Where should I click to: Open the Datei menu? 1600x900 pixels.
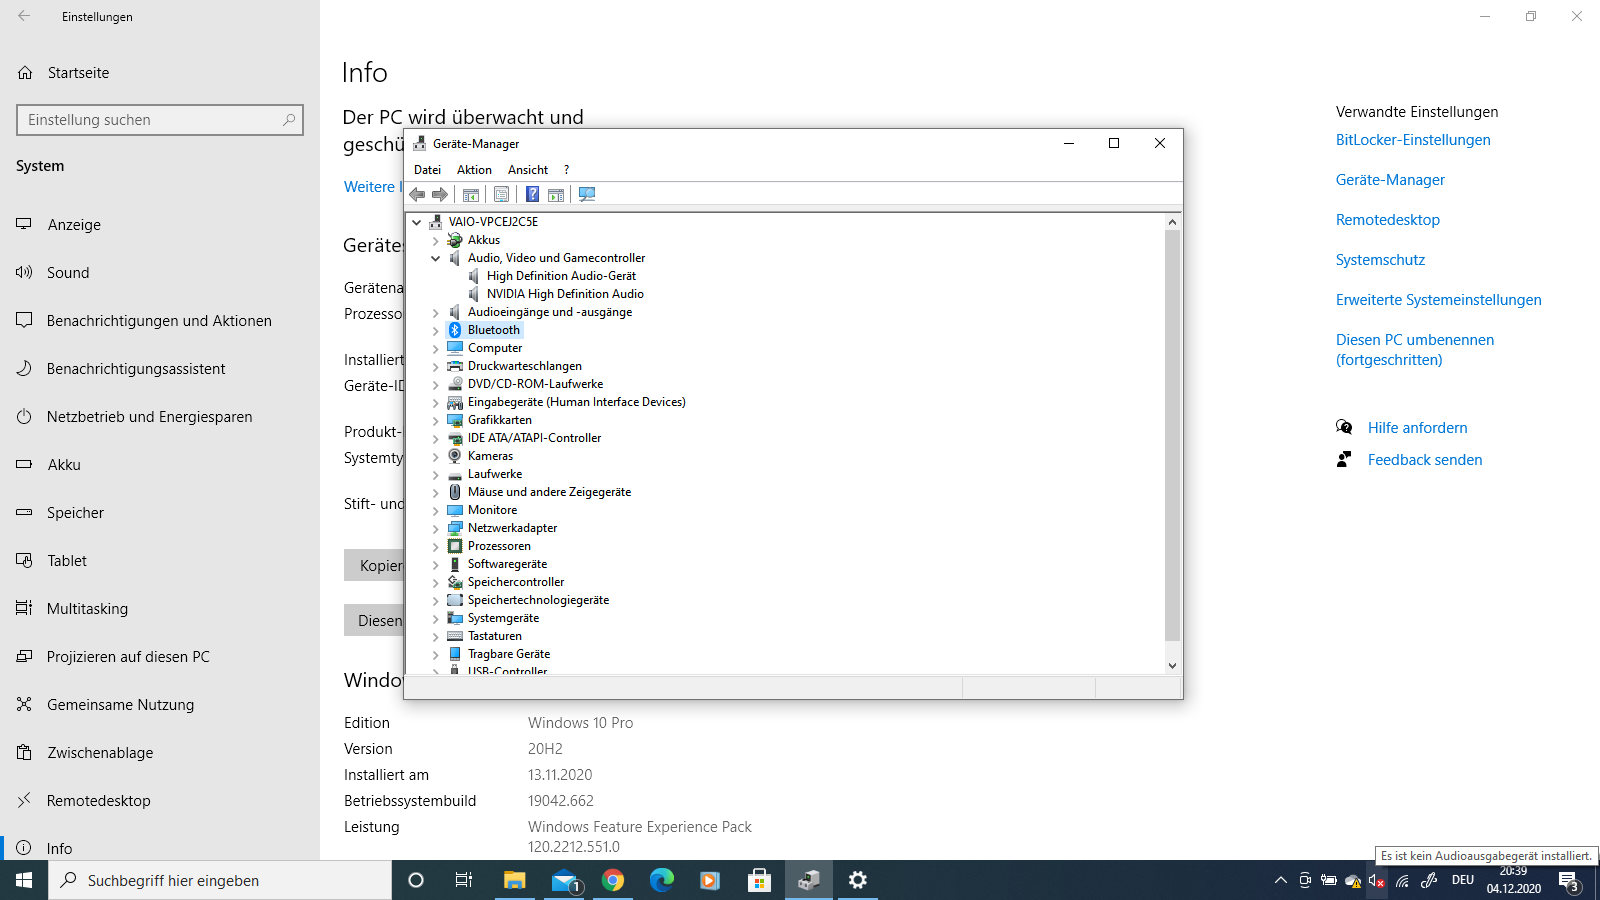(427, 170)
